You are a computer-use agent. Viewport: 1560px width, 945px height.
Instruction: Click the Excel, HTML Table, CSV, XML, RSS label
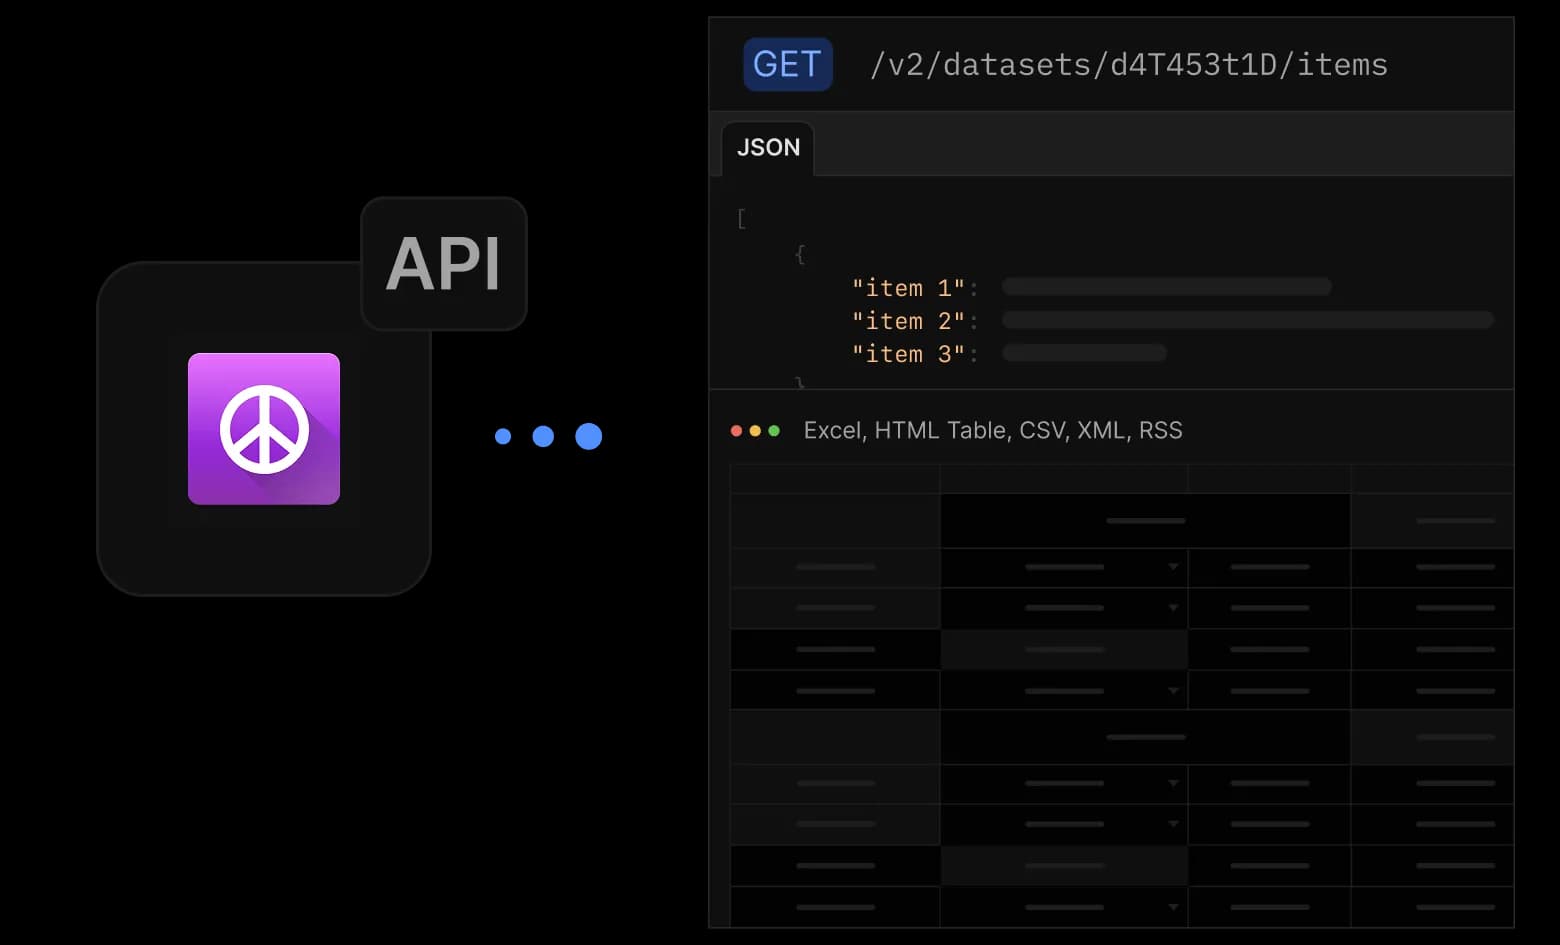click(993, 431)
